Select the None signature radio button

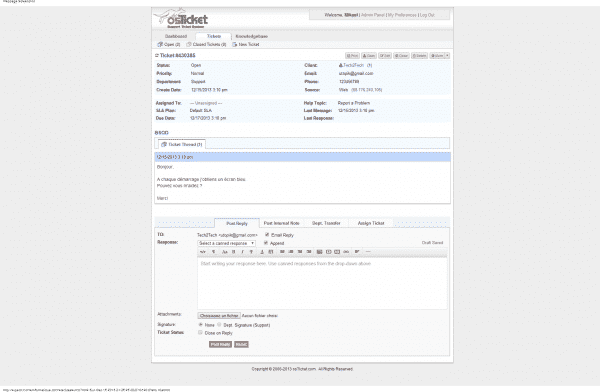[x=201, y=325]
